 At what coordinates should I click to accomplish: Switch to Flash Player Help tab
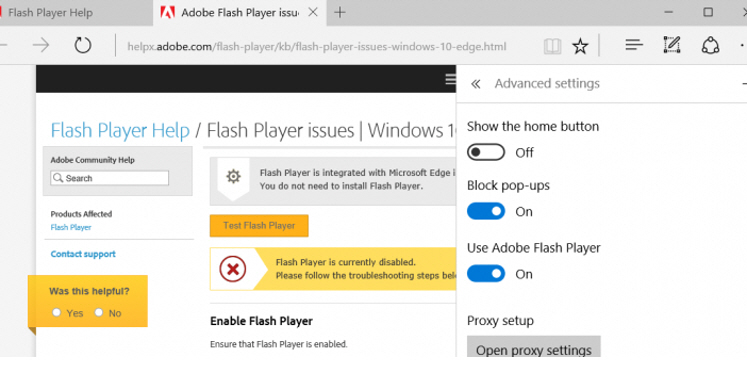[x=76, y=13]
